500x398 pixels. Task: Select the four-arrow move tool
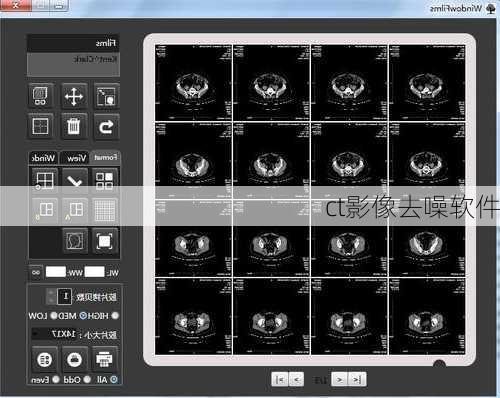coord(74,97)
